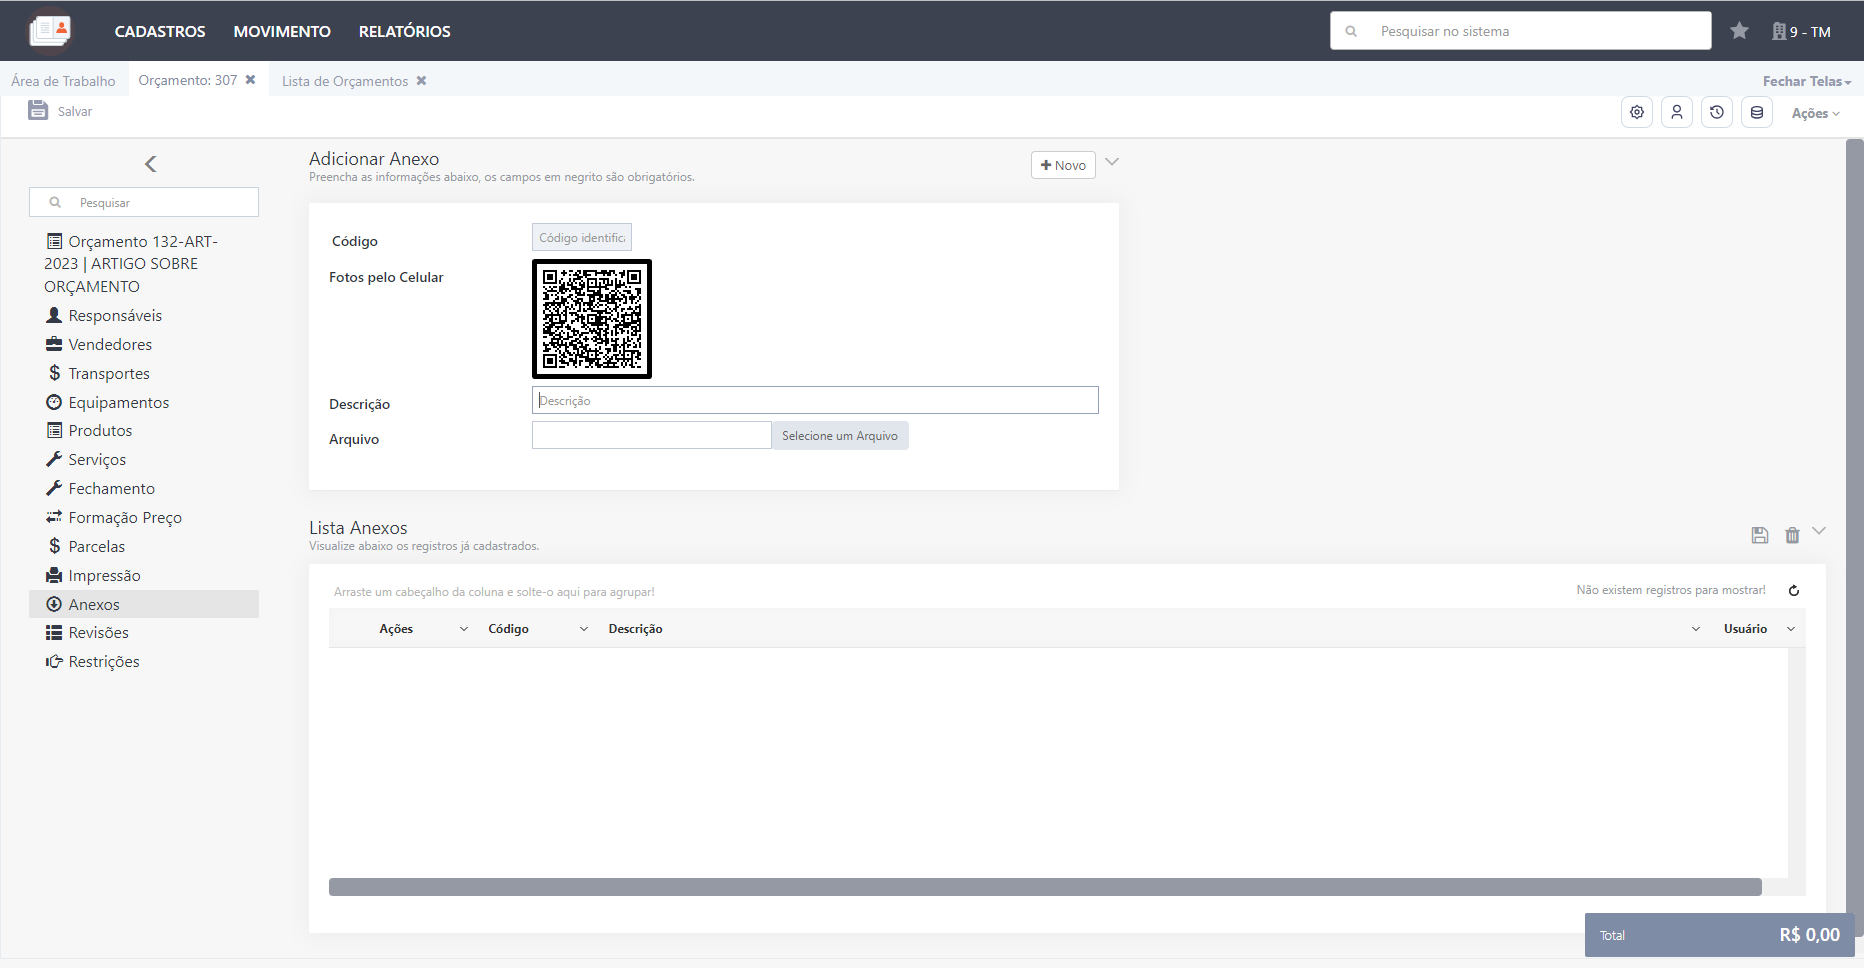Open the Ações column filter arrow
This screenshot has width=1864, height=968.
point(464,629)
